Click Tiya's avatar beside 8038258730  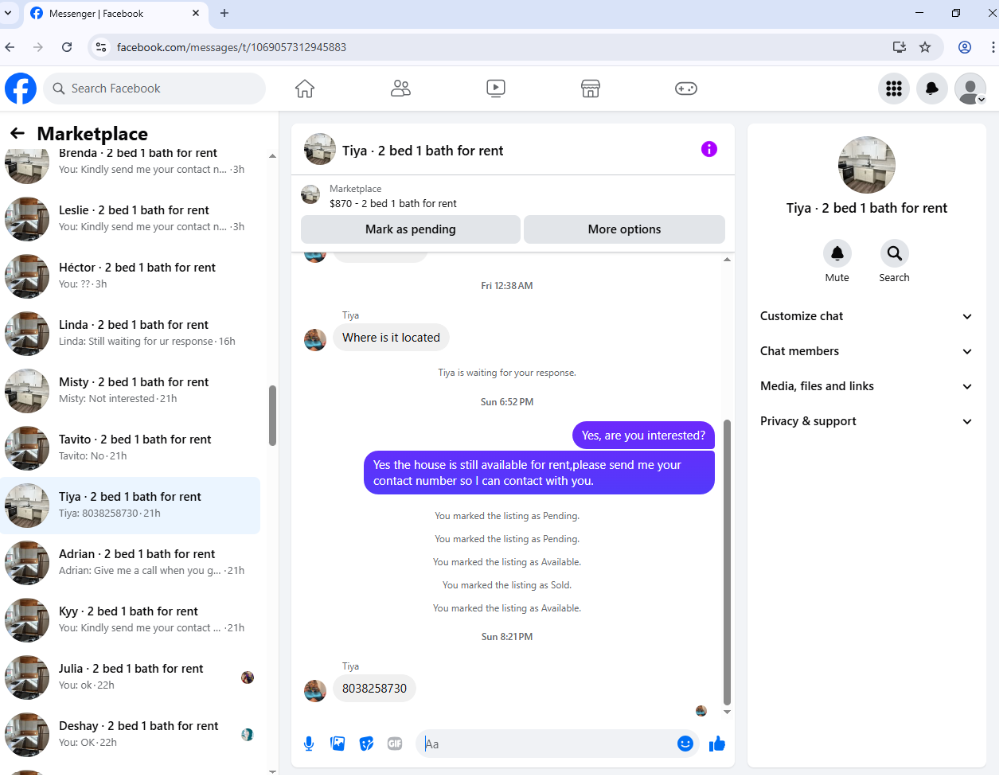315,690
